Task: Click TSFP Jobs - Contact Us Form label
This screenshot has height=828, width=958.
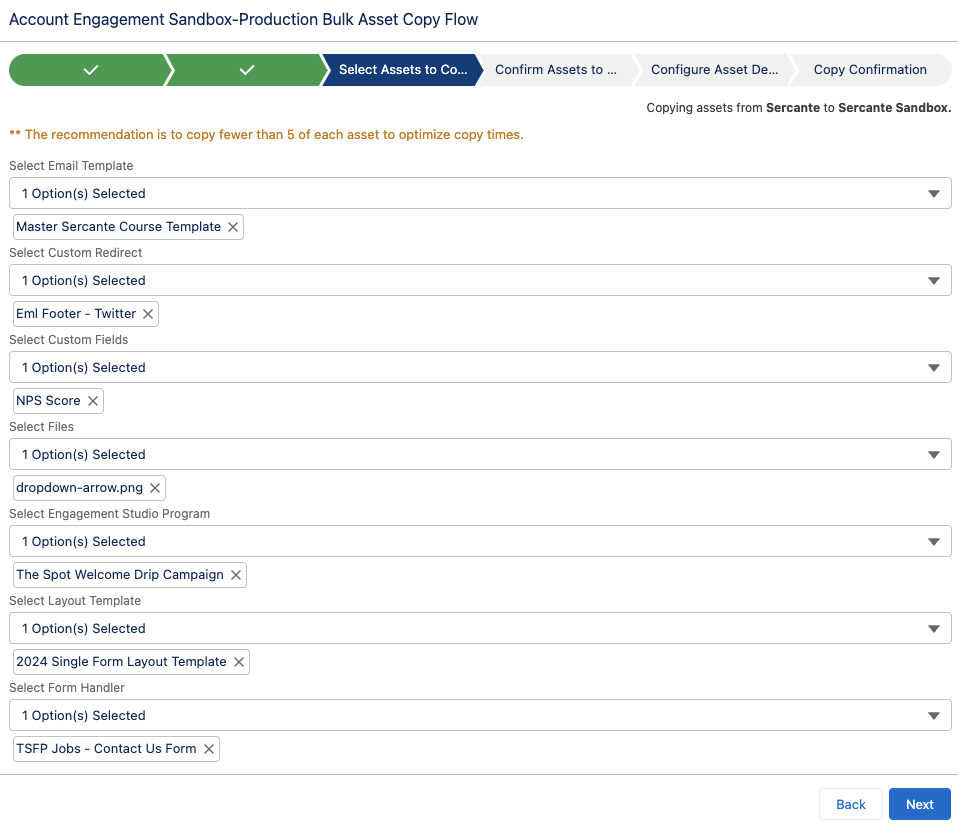Action: pos(106,749)
